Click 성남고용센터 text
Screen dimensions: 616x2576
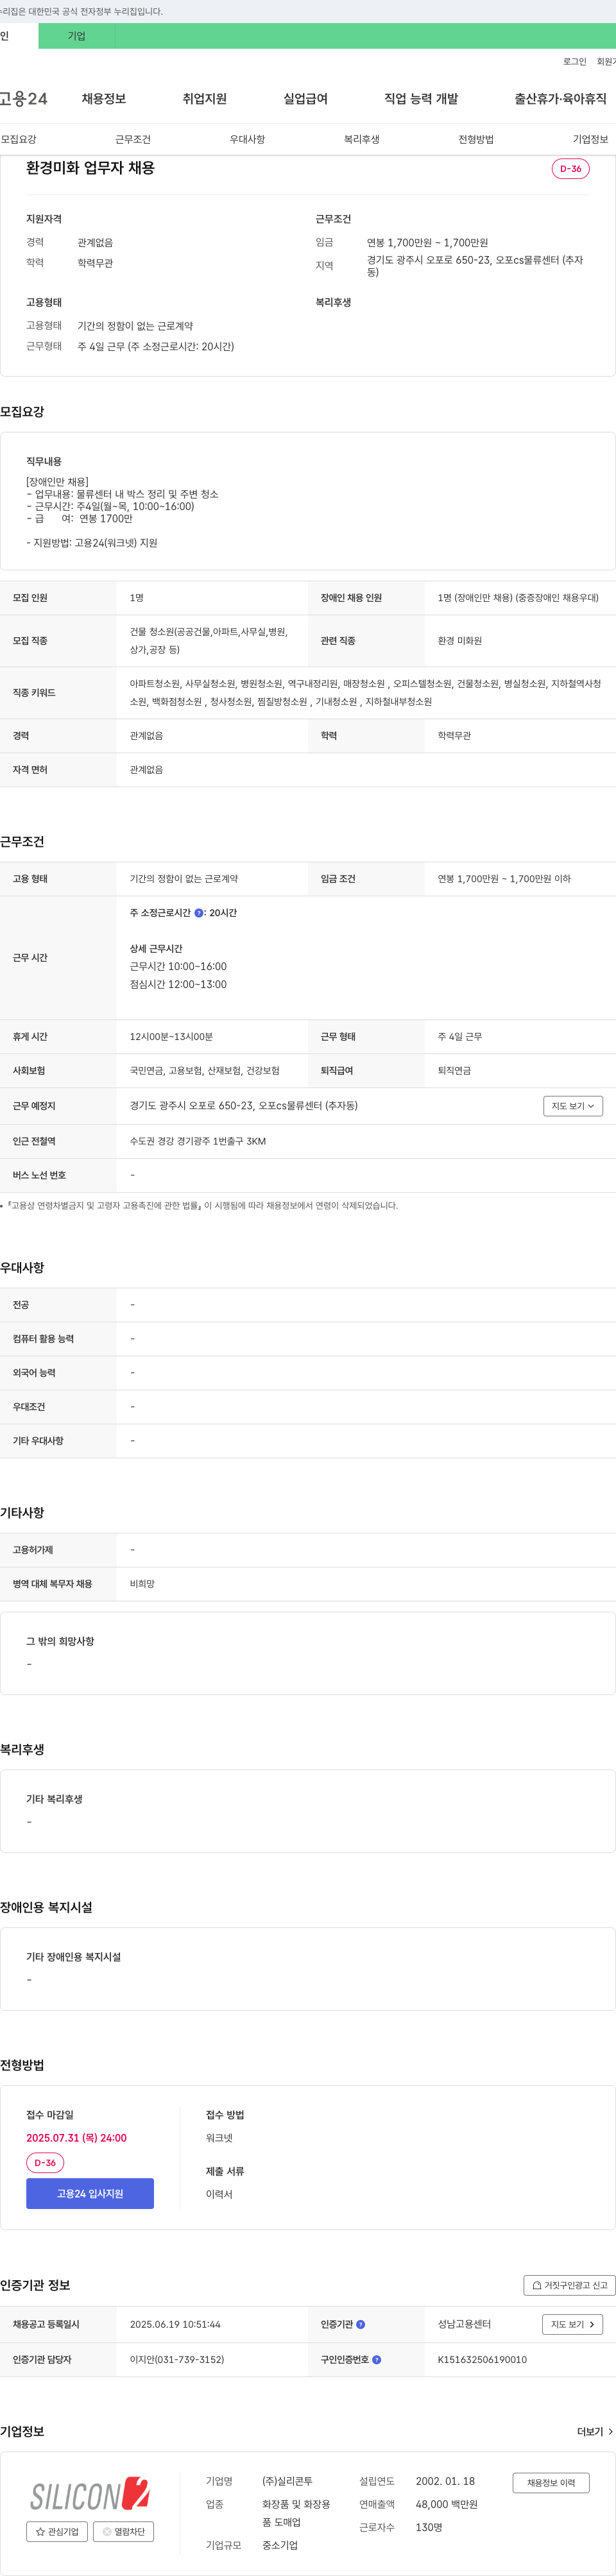(464, 2325)
